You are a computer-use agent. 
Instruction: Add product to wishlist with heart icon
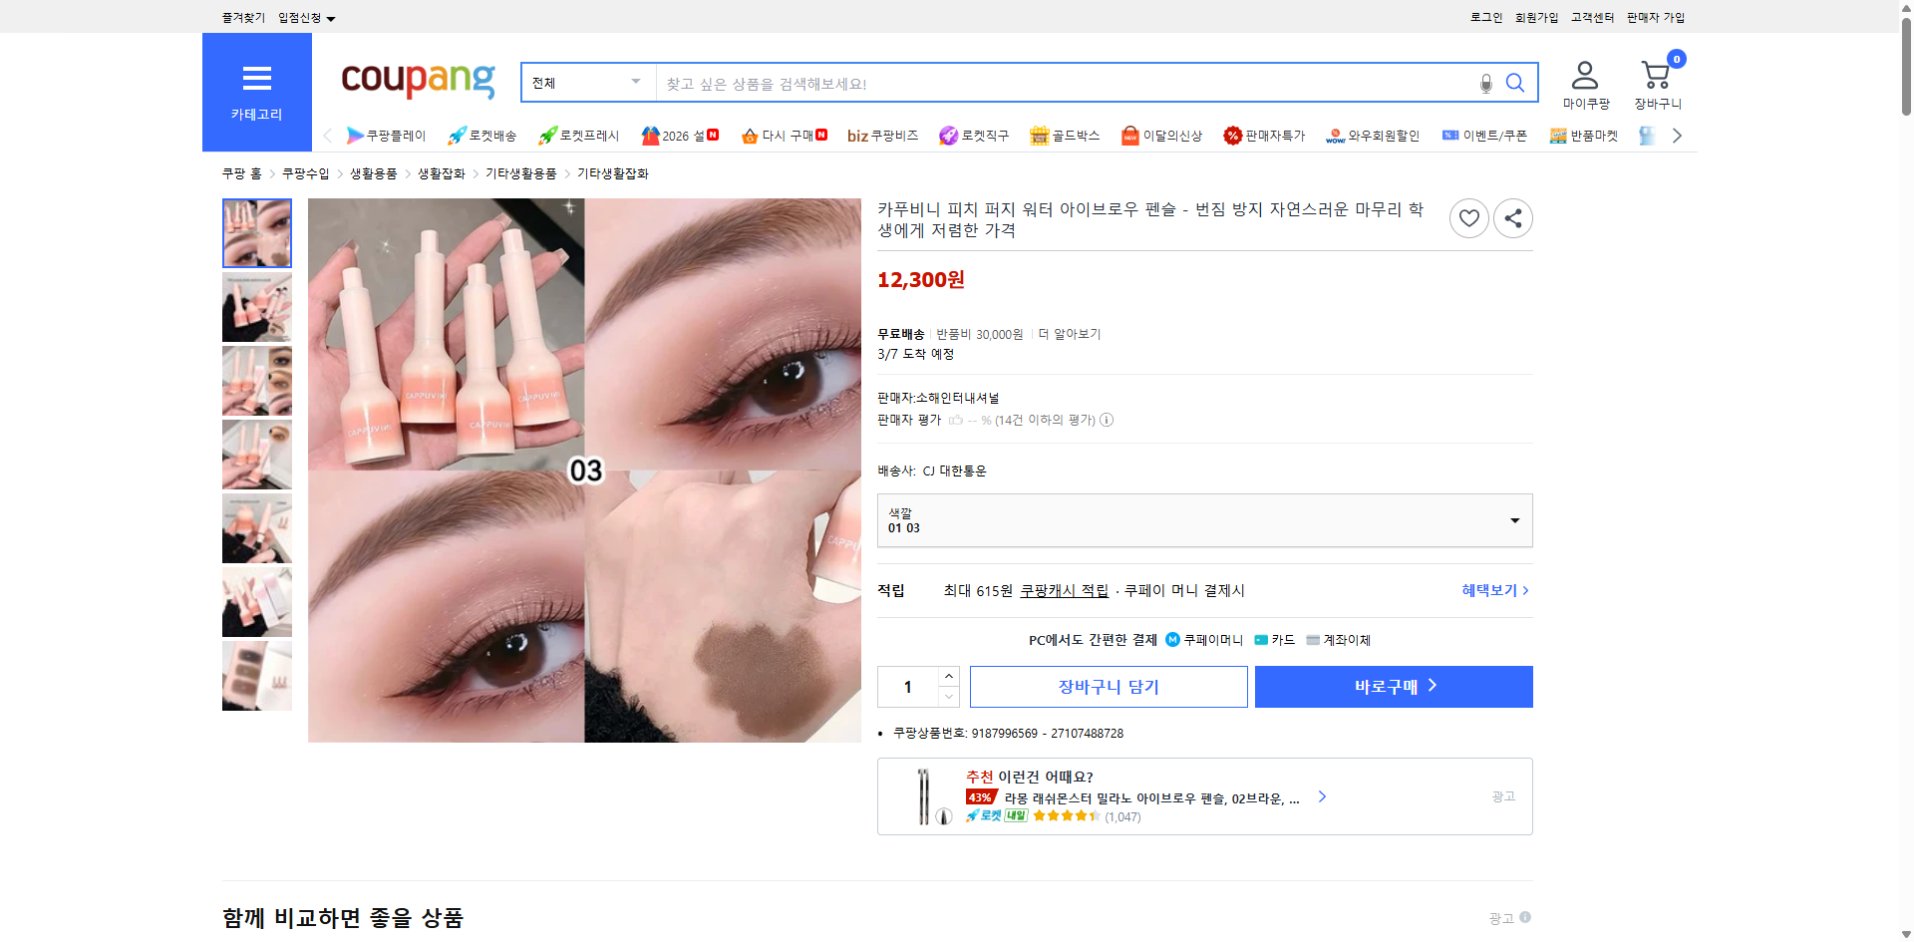coord(1468,218)
